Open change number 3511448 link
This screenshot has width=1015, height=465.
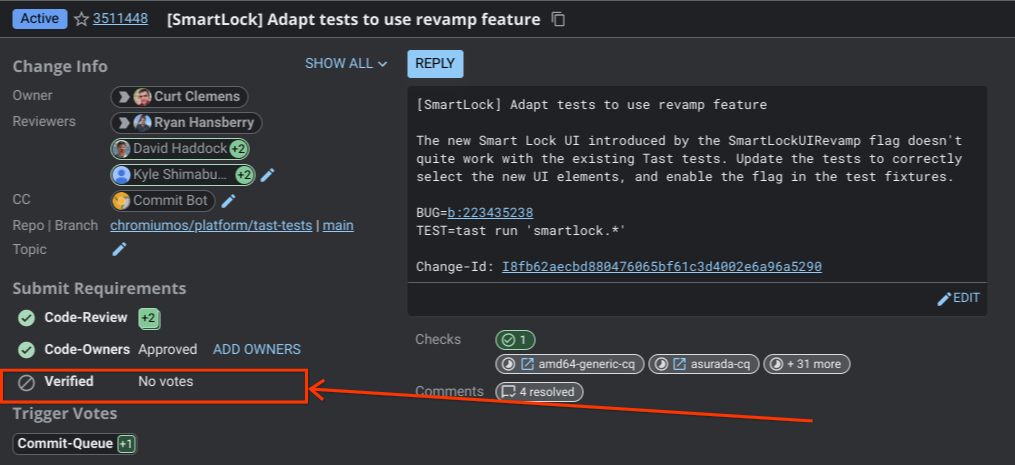coord(121,19)
